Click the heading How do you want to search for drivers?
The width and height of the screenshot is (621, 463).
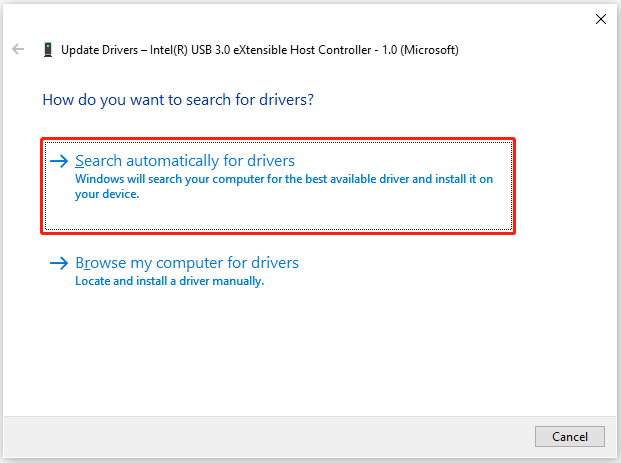click(178, 100)
